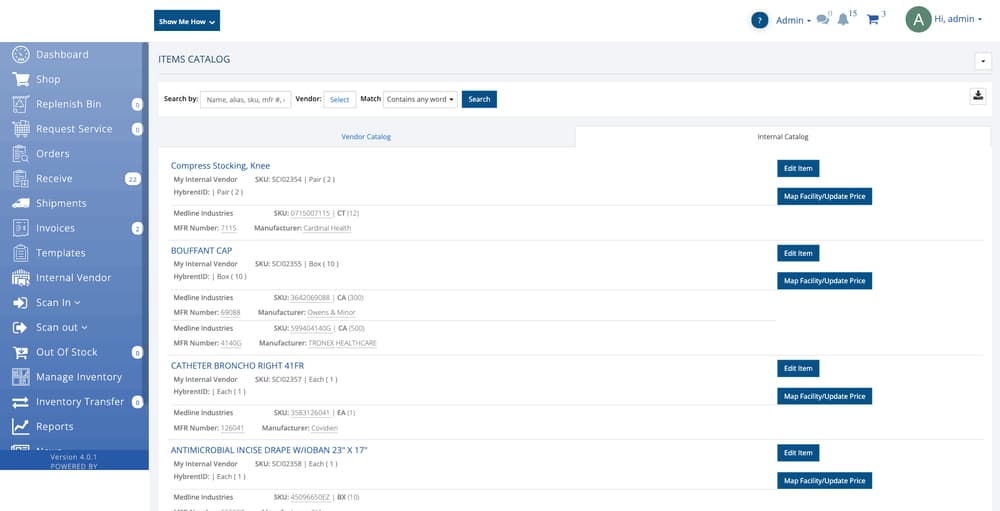
Task: Open the Internal Vendor icon
Action: coord(20,278)
